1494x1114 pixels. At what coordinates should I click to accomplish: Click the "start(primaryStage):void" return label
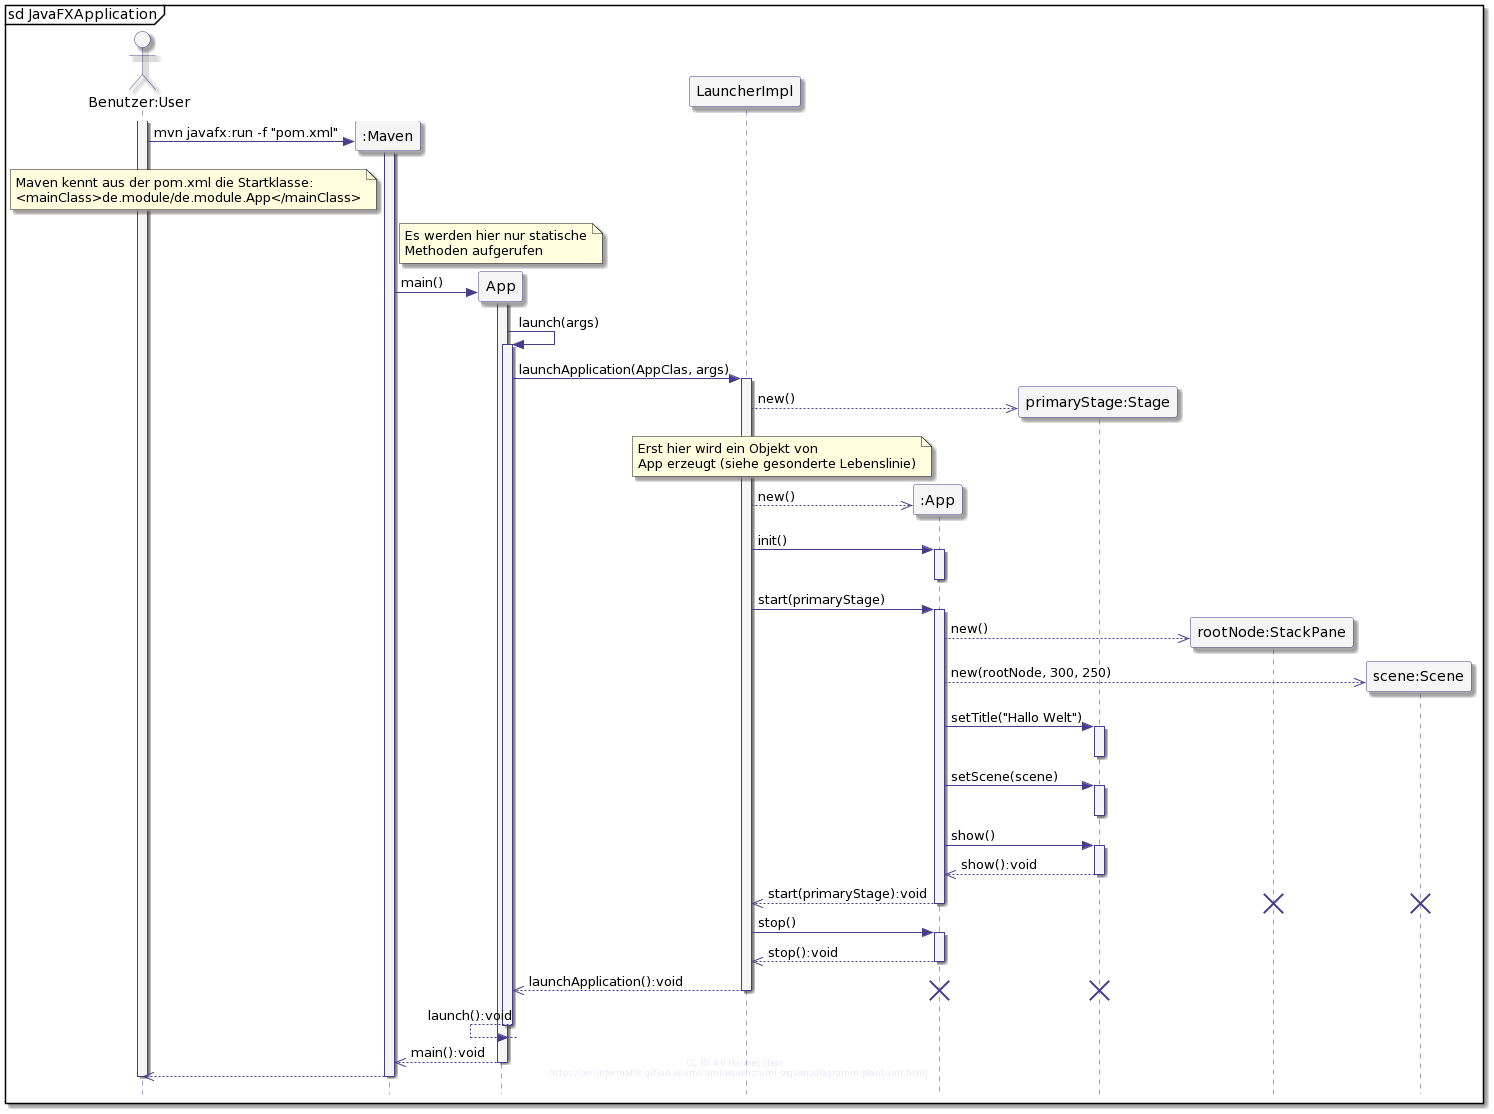[847, 894]
